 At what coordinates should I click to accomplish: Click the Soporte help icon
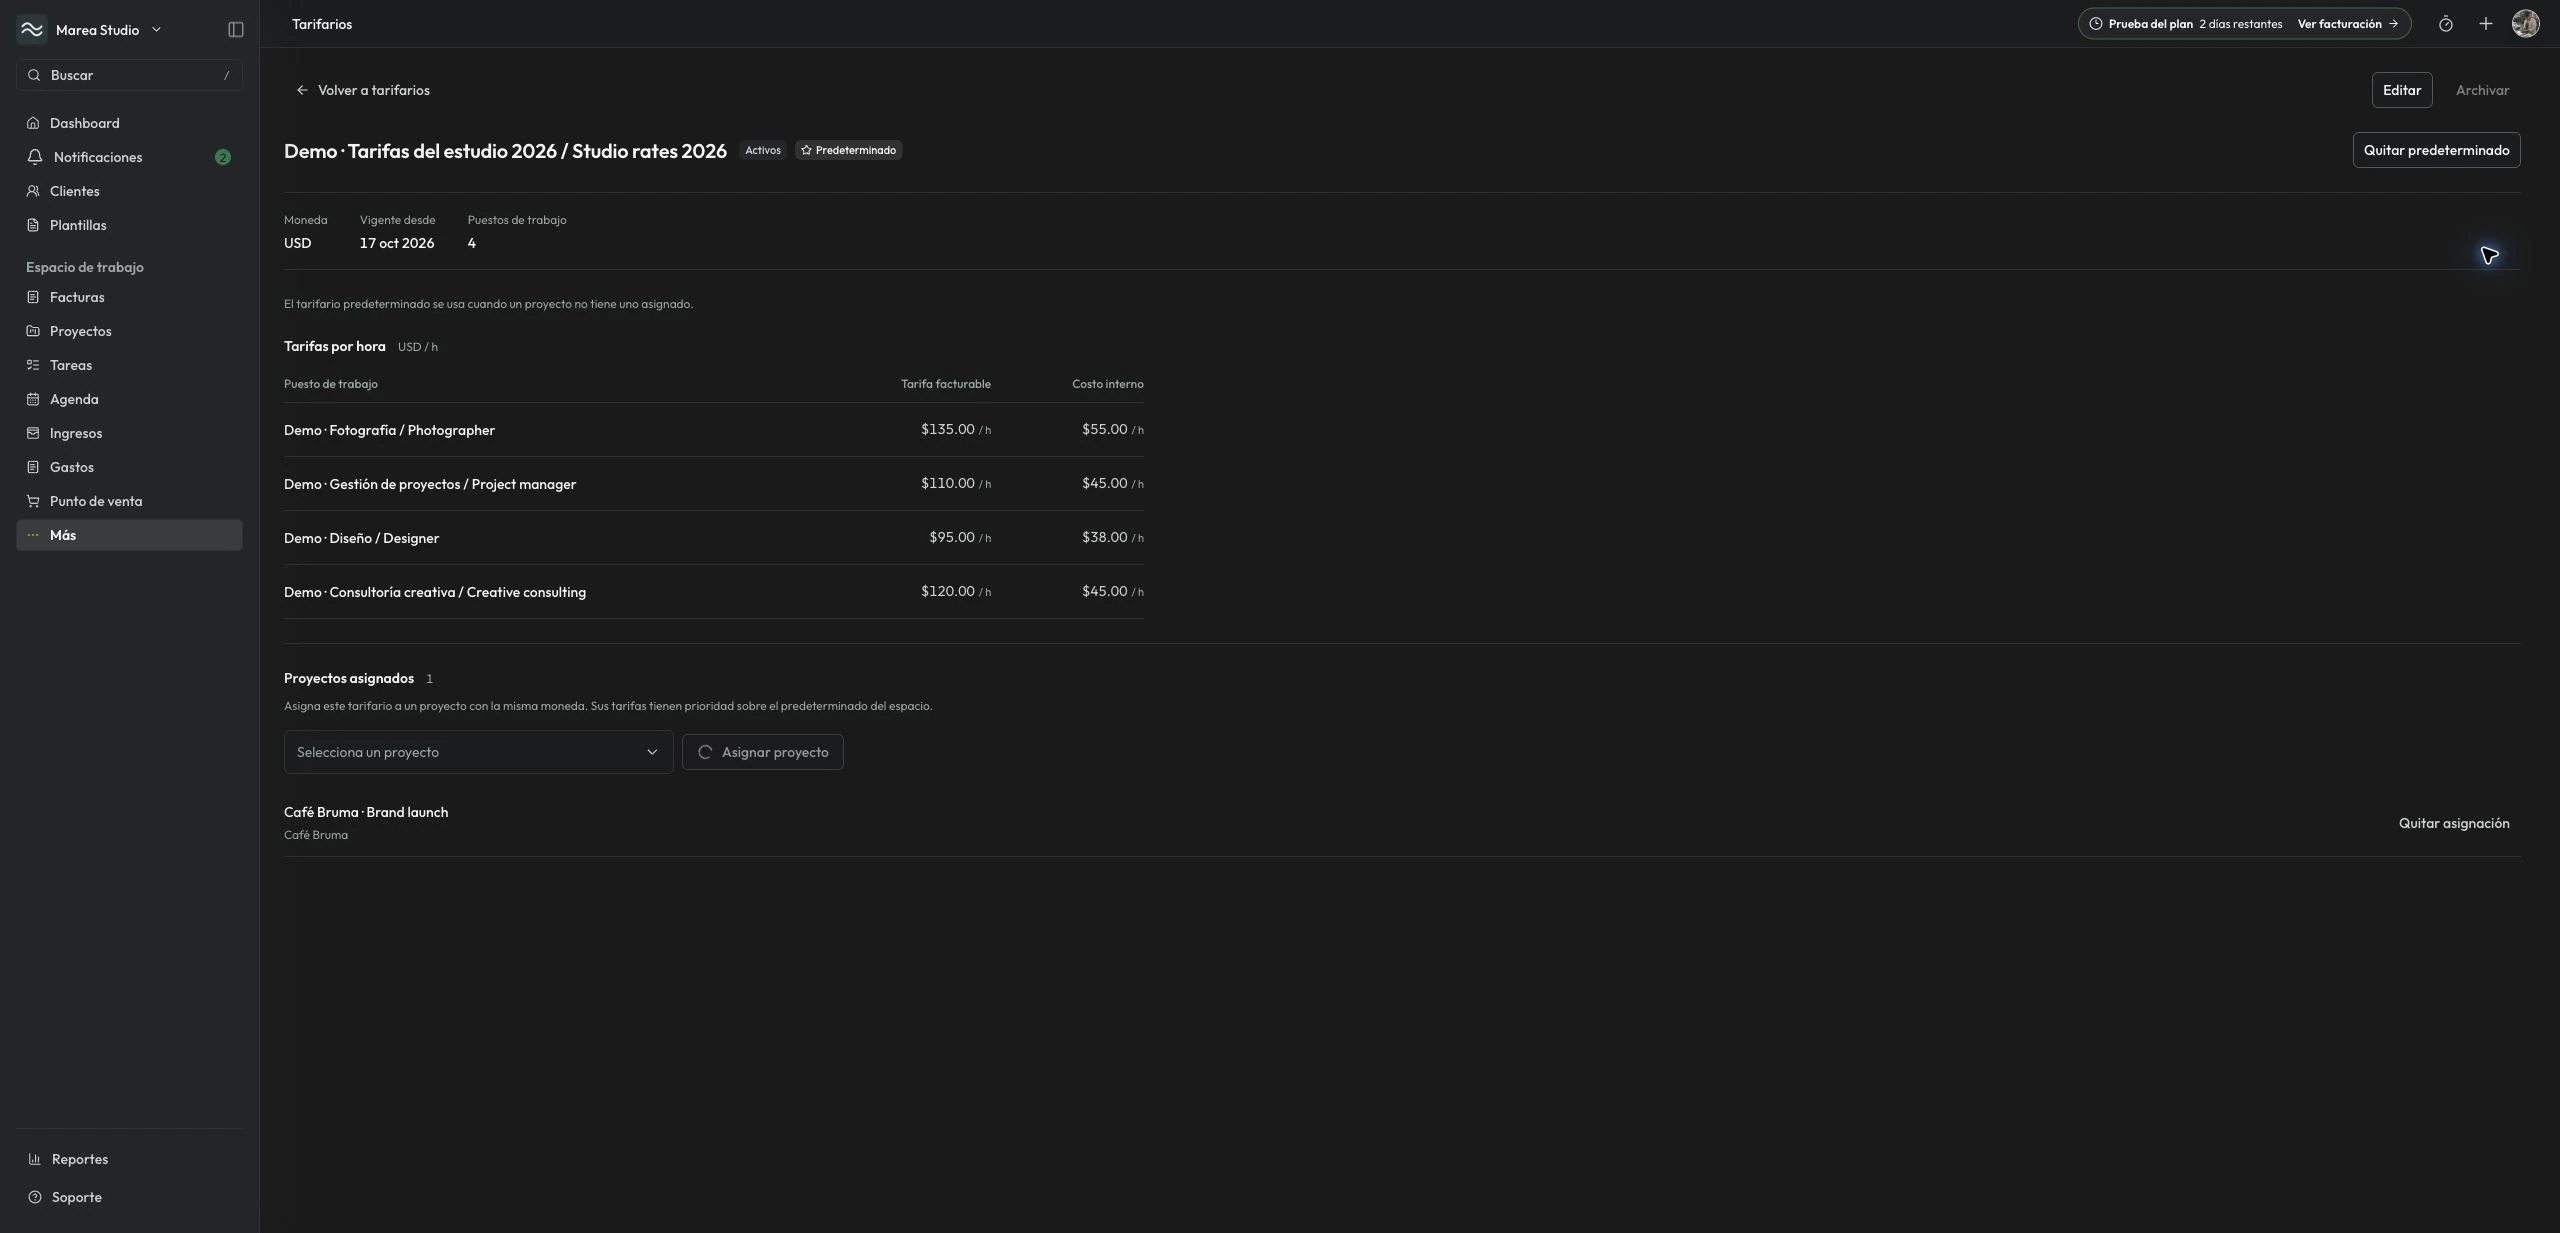35,1197
